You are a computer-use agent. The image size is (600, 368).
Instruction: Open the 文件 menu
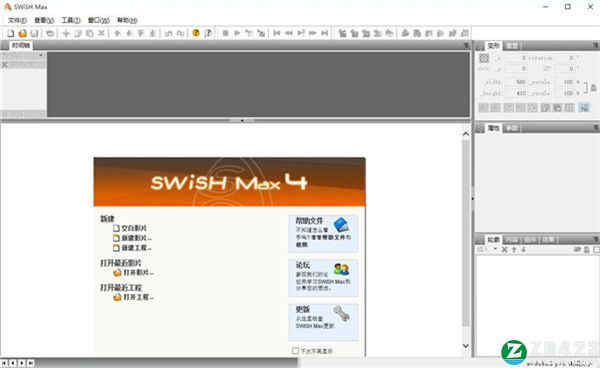click(x=17, y=20)
